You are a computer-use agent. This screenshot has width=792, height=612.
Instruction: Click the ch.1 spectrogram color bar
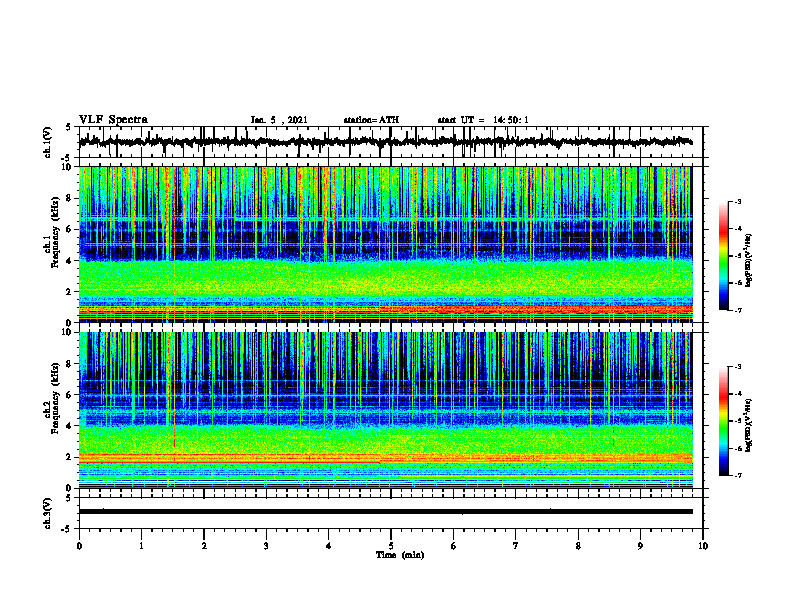point(723,256)
